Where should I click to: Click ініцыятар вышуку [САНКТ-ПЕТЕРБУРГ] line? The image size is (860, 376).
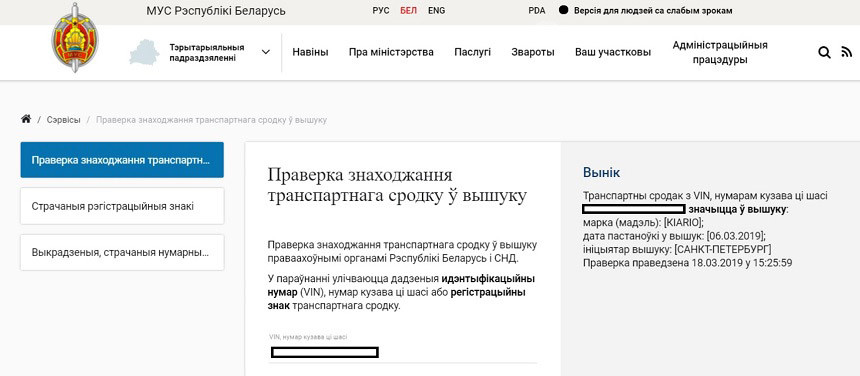click(x=677, y=249)
